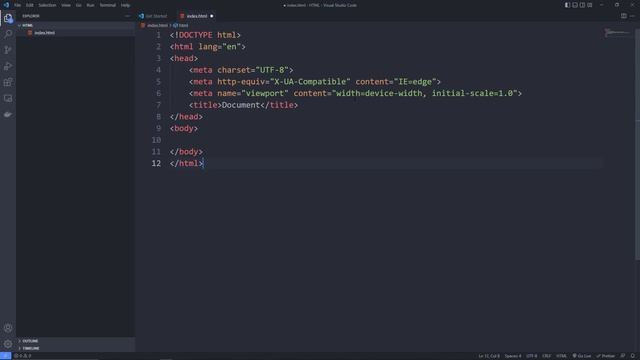Open the File menu
640x360 pixels.
point(18,5)
